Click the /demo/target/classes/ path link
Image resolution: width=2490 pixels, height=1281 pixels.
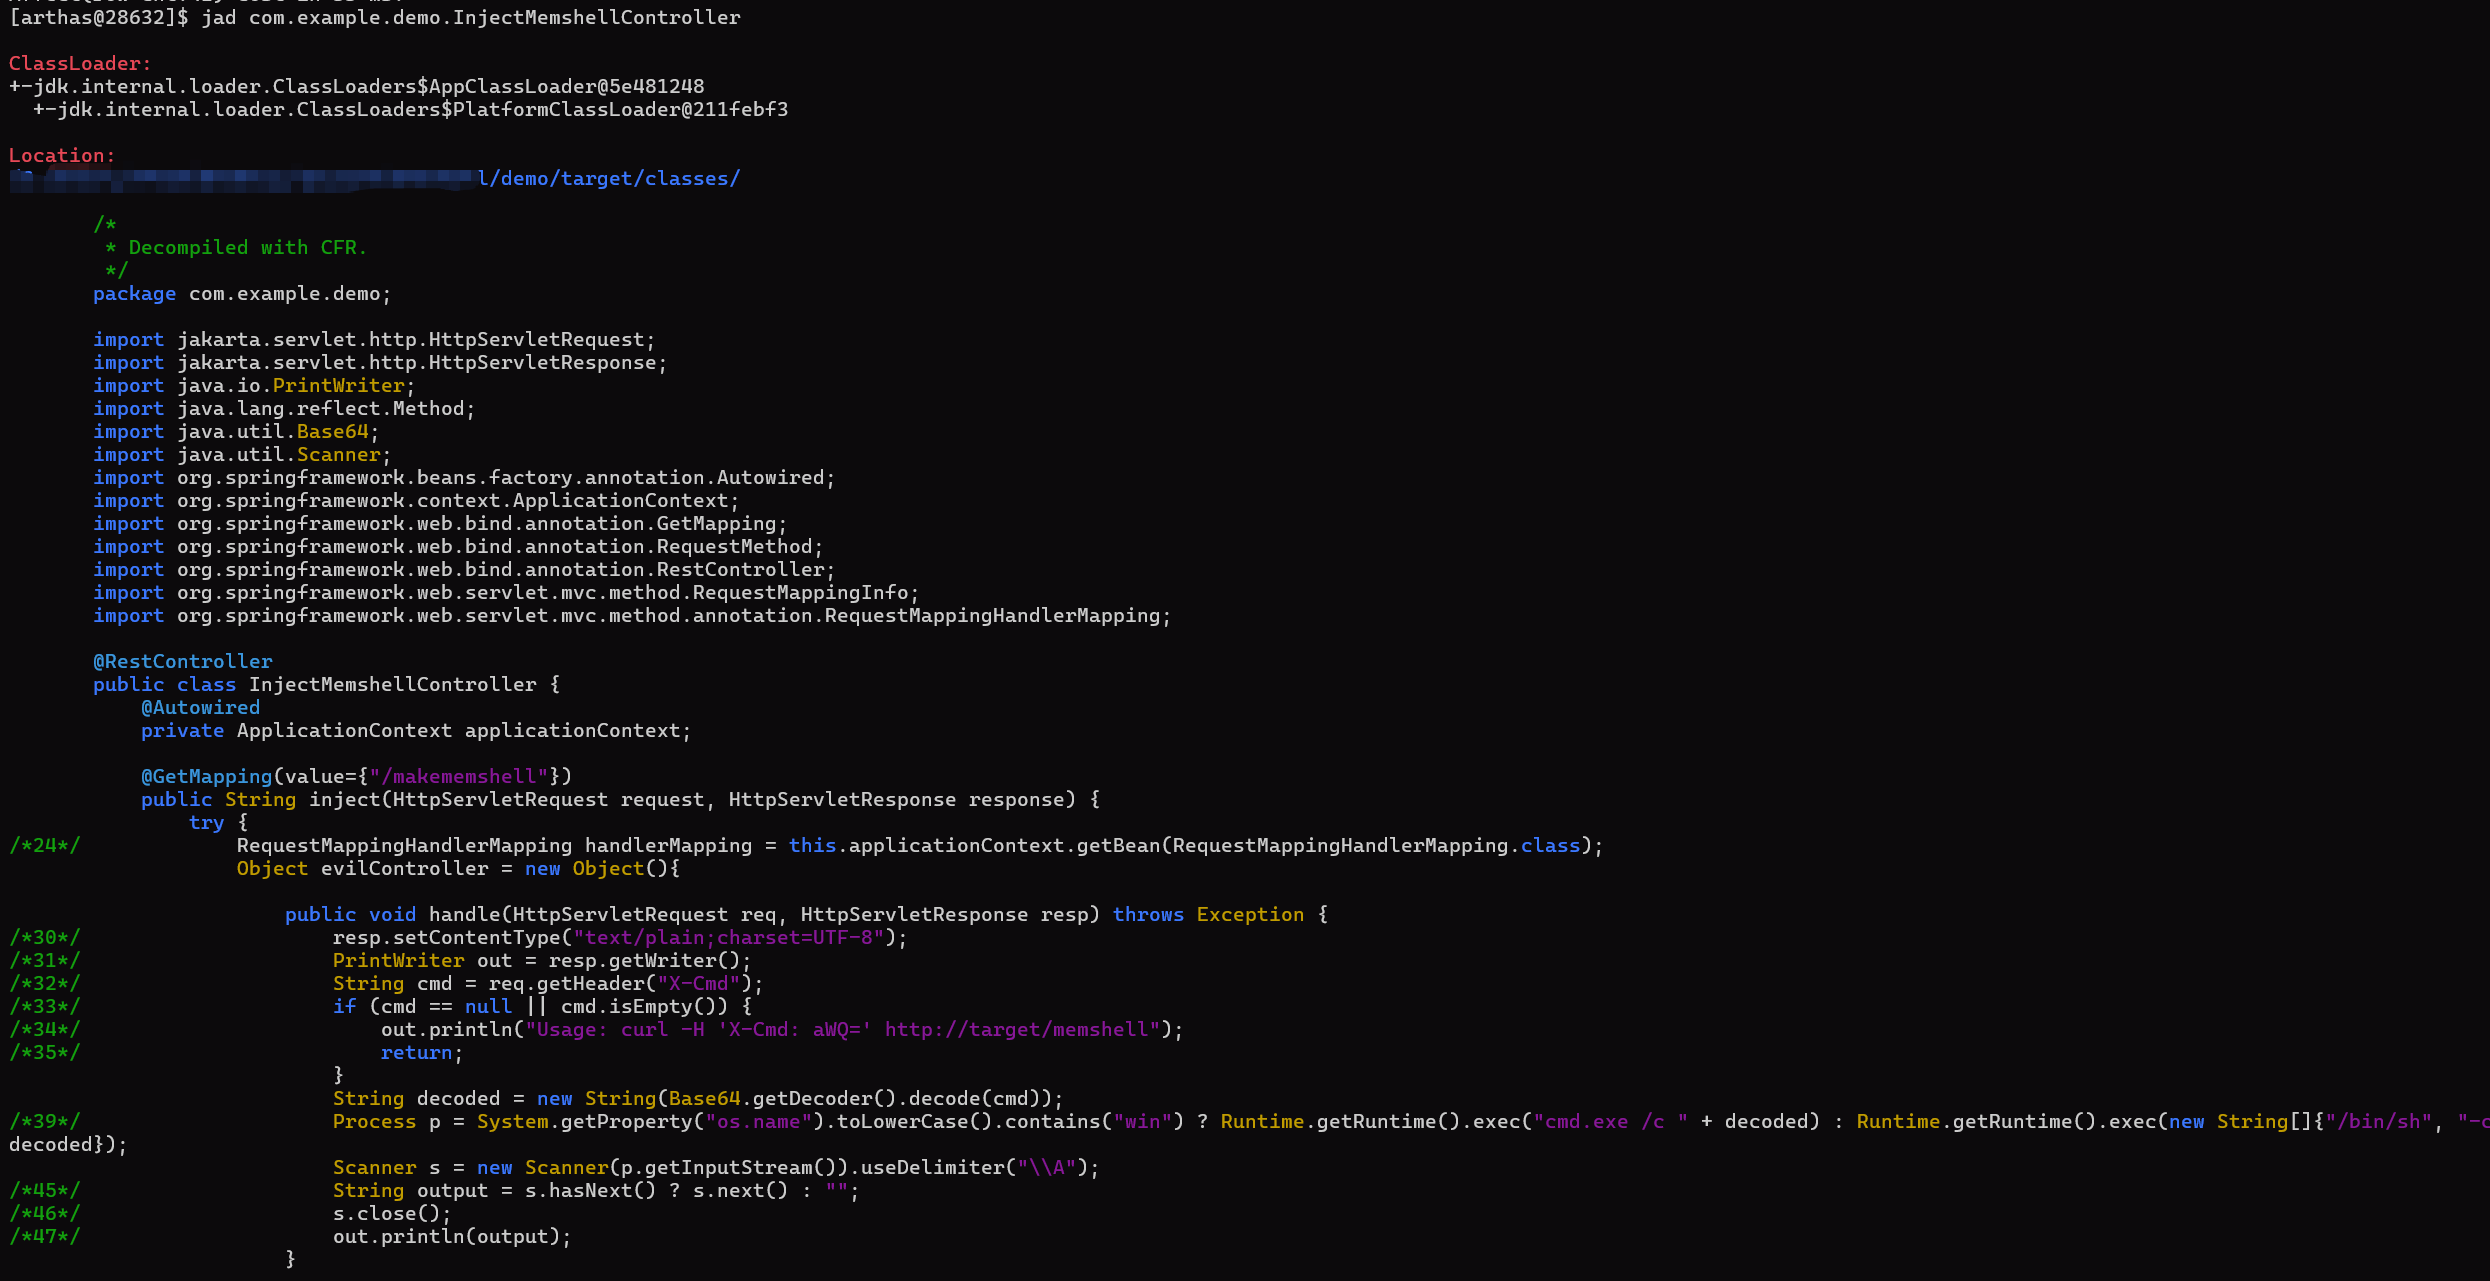[x=609, y=178]
